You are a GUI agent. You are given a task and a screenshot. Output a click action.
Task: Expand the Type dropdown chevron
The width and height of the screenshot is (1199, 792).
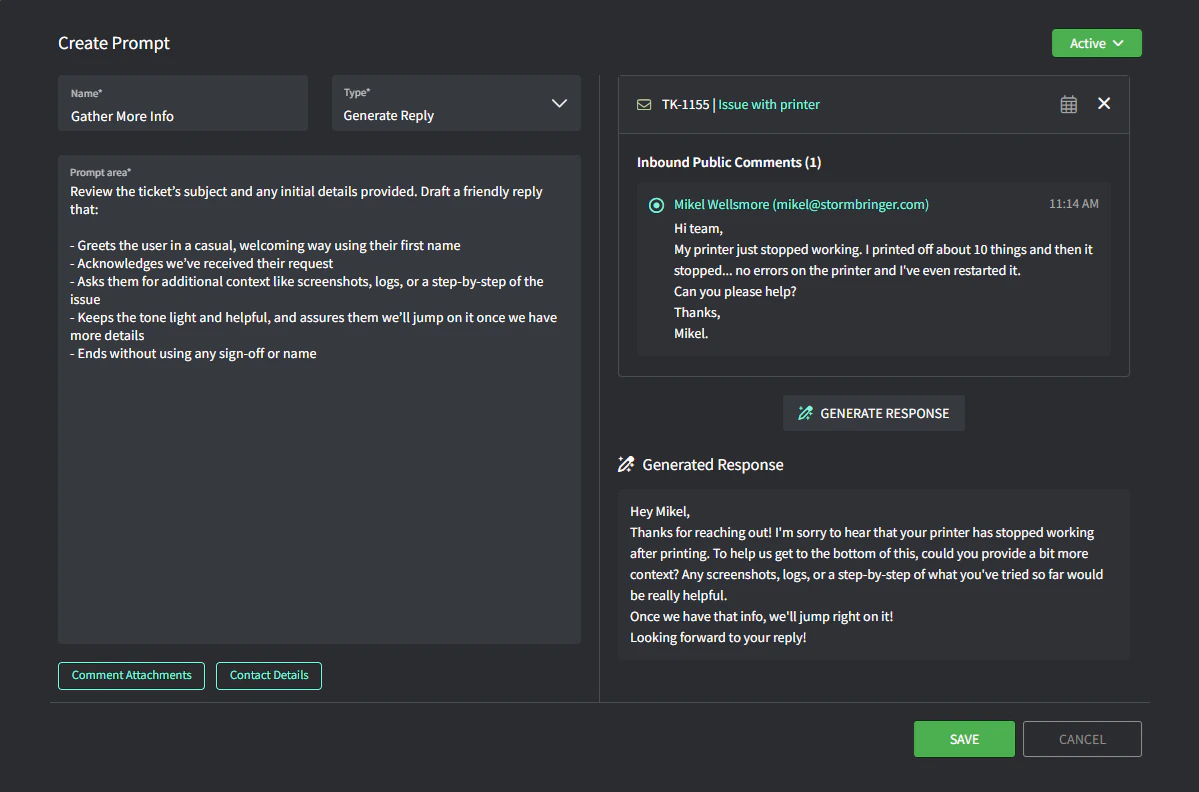point(559,104)
